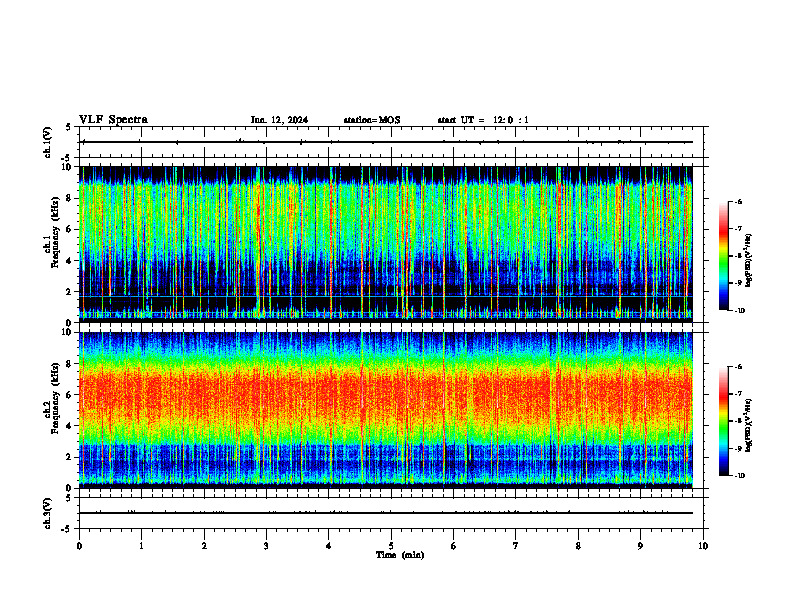This screenshot has height=612, width=792.
Task: Click time-axis tick label "7"
Action: [x=516, y=546]
